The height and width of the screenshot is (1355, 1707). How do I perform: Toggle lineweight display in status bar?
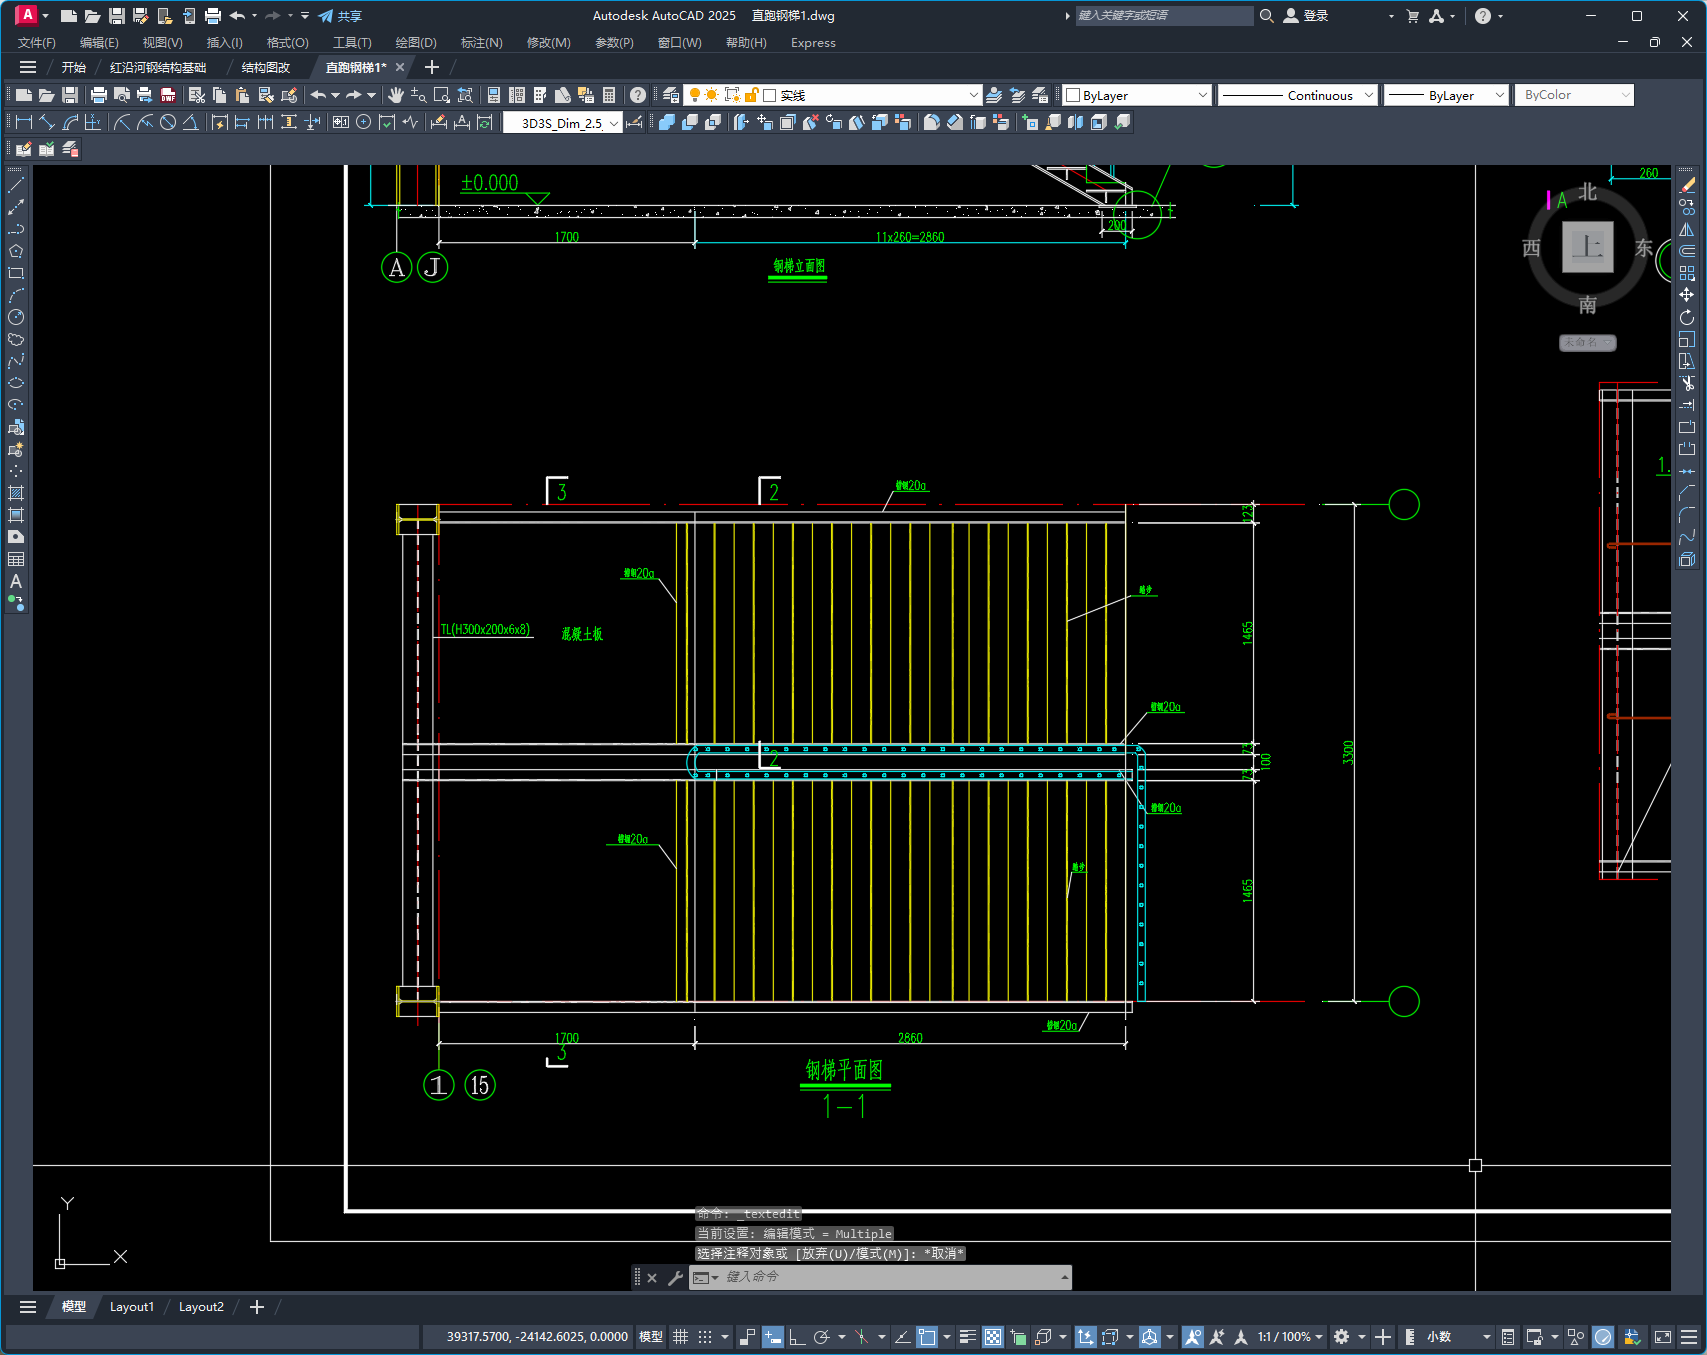coord(968,1337)
